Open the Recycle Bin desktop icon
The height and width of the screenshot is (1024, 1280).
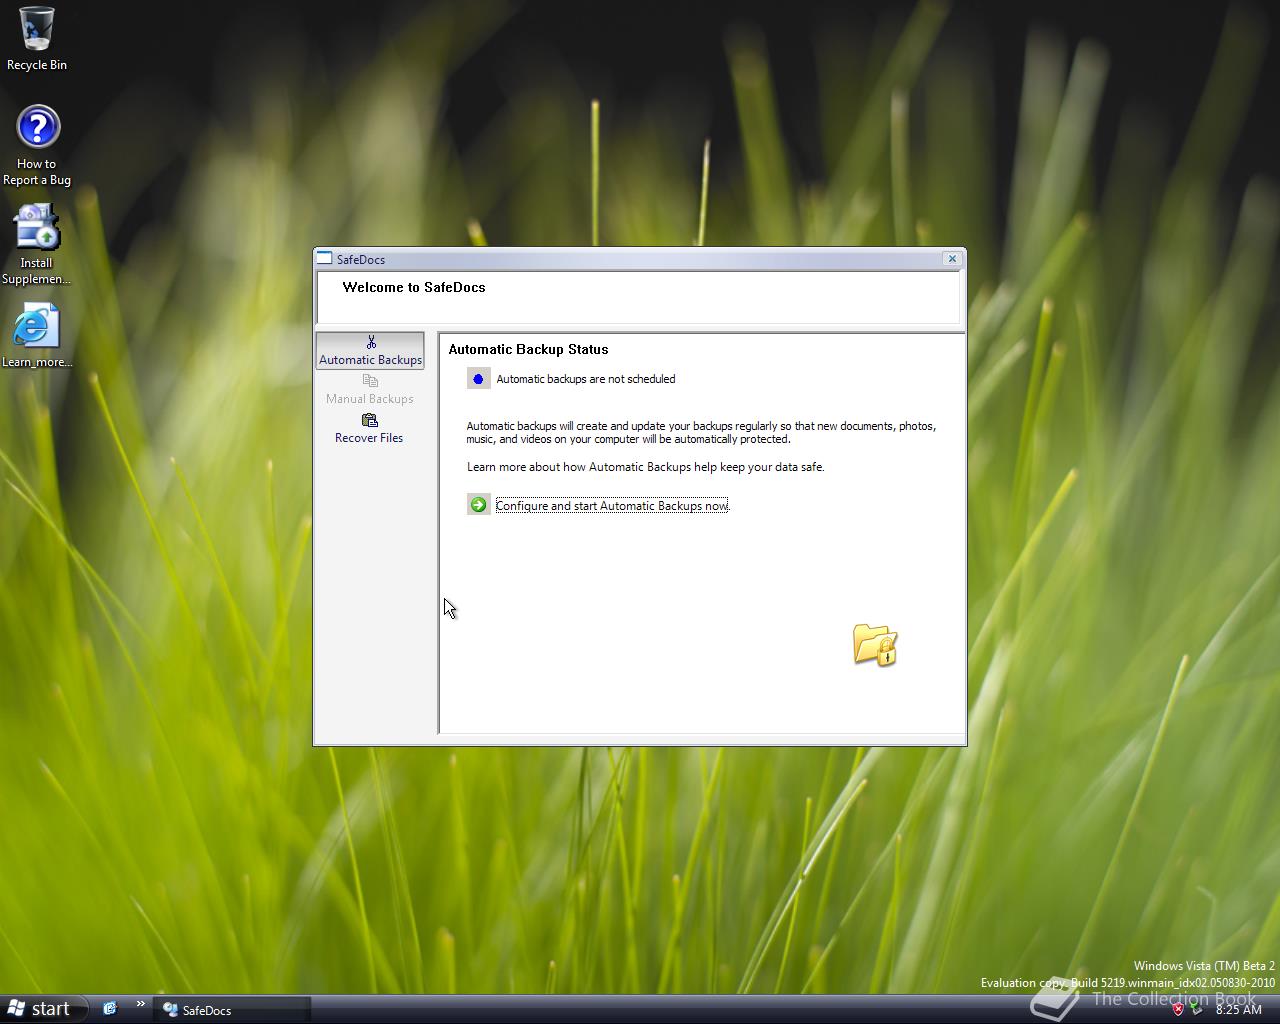(37, 39)
